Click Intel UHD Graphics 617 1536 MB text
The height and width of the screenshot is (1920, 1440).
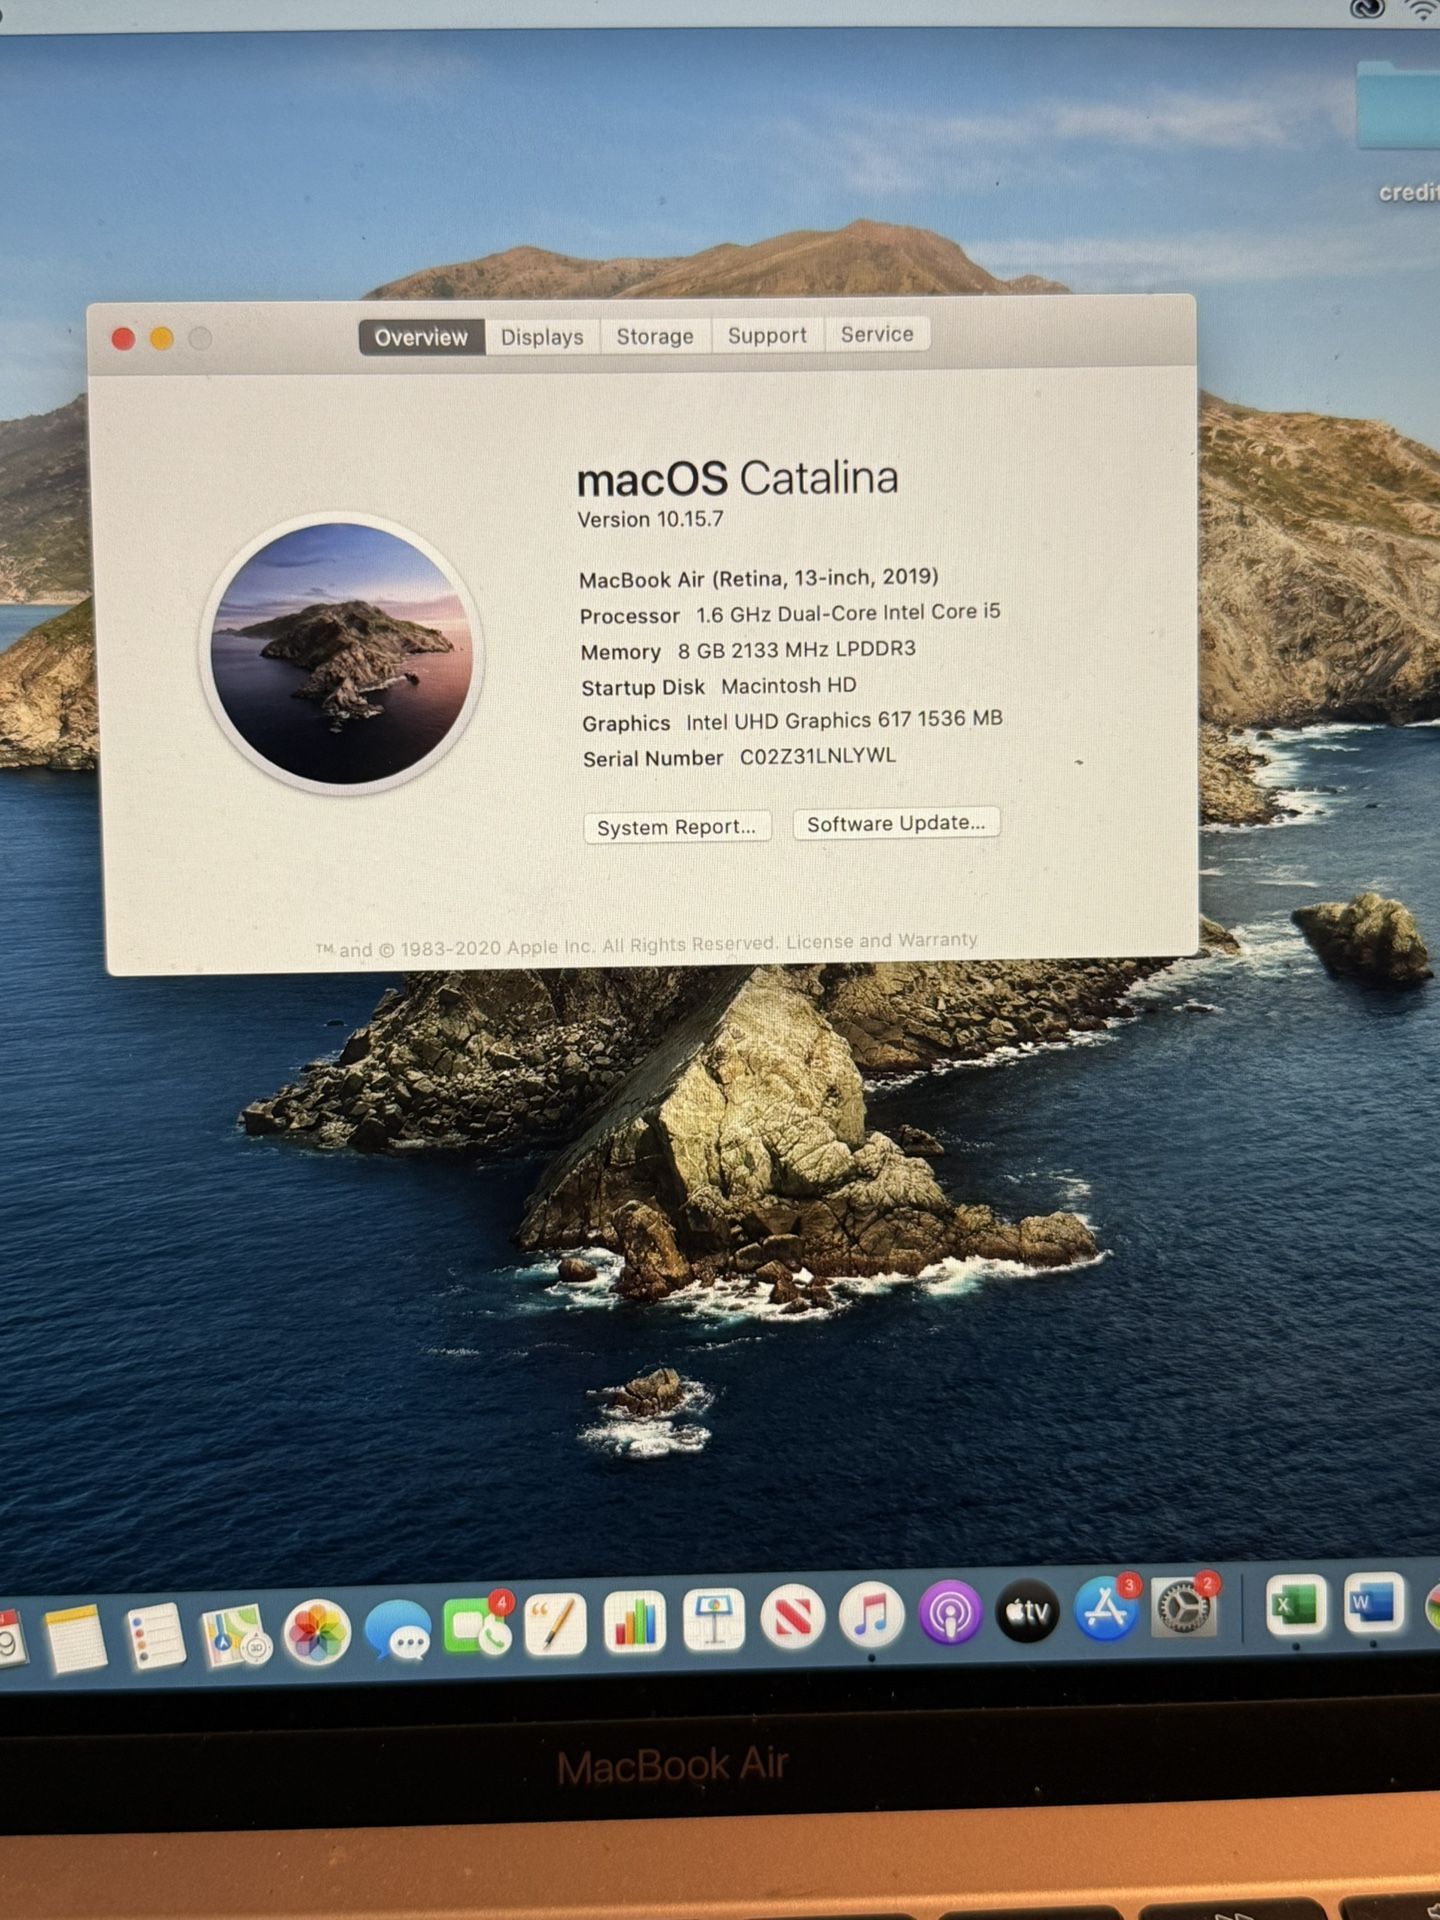pyautogui.click(x=844, y=720)
